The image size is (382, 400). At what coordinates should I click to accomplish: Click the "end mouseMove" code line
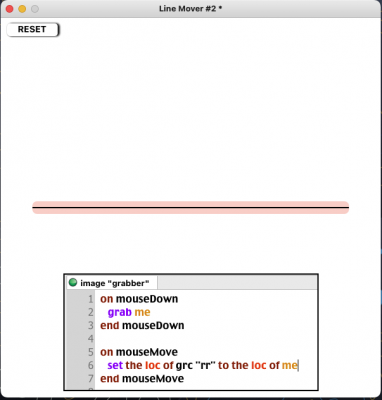click(x=142, y=379)
